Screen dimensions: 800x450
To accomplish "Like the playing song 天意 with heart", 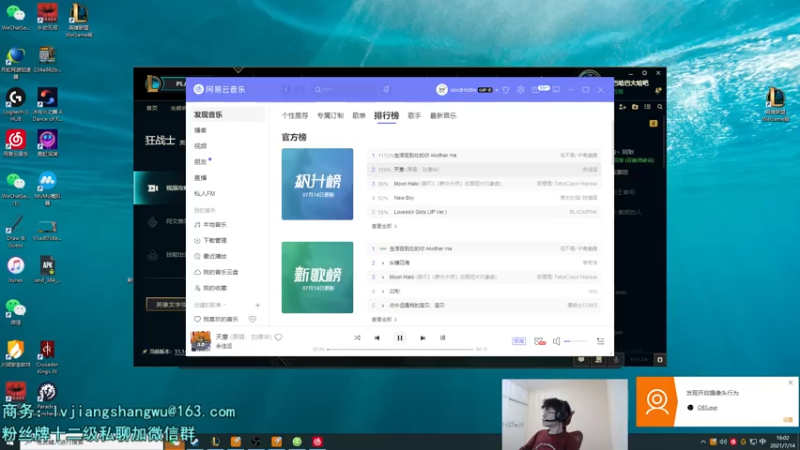I will [x=279, y=337].
